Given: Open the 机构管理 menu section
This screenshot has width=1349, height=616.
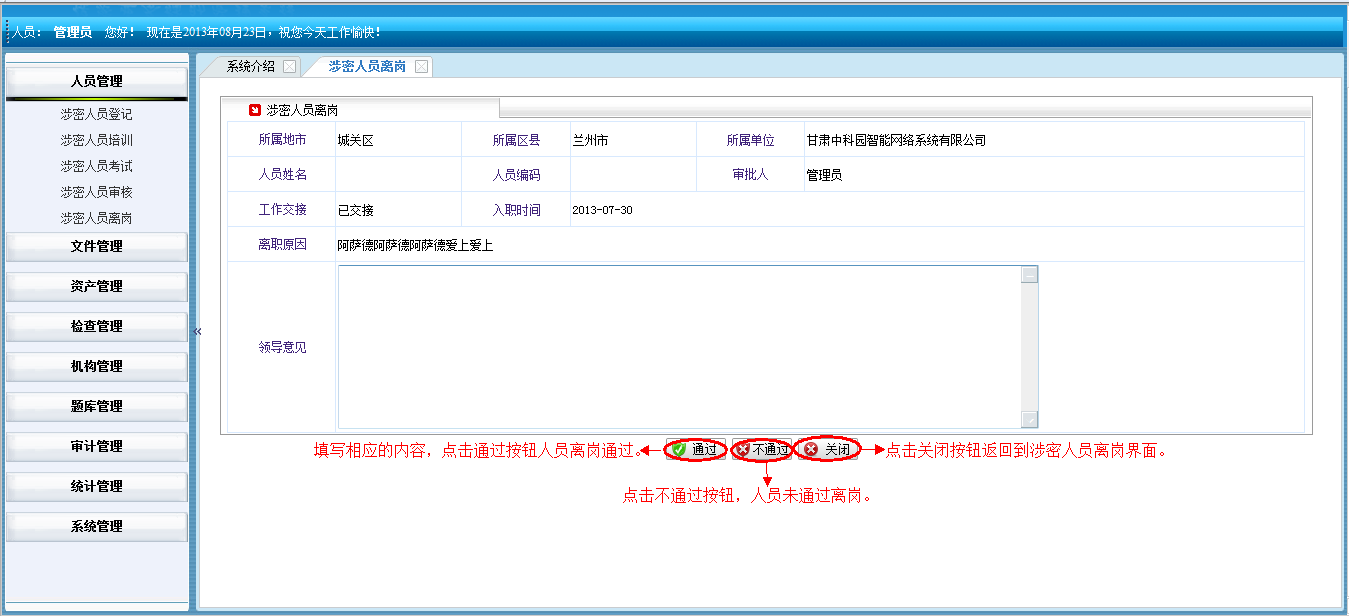Looking at the screenshot, I should point(97,366).
